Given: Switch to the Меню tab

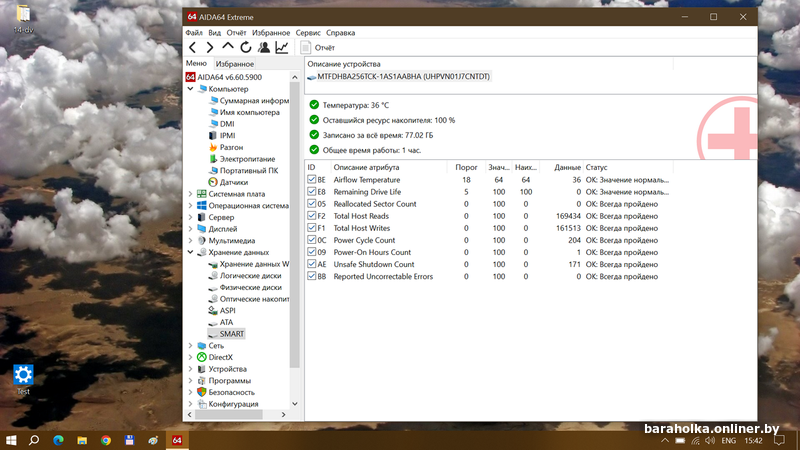Looking at the screenshot, I should point(196,63).
